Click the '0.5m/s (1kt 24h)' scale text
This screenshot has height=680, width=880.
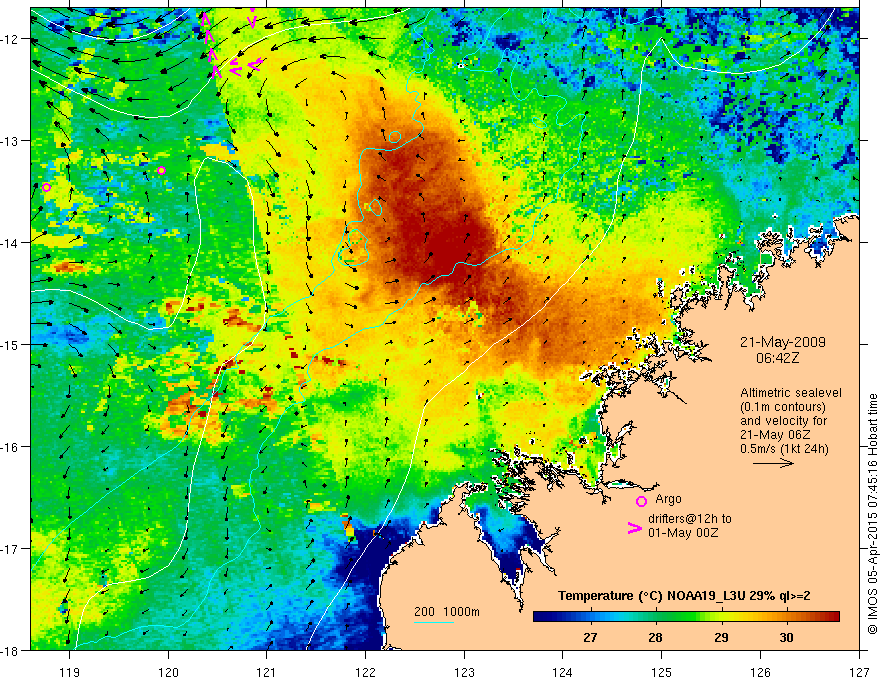784,449
